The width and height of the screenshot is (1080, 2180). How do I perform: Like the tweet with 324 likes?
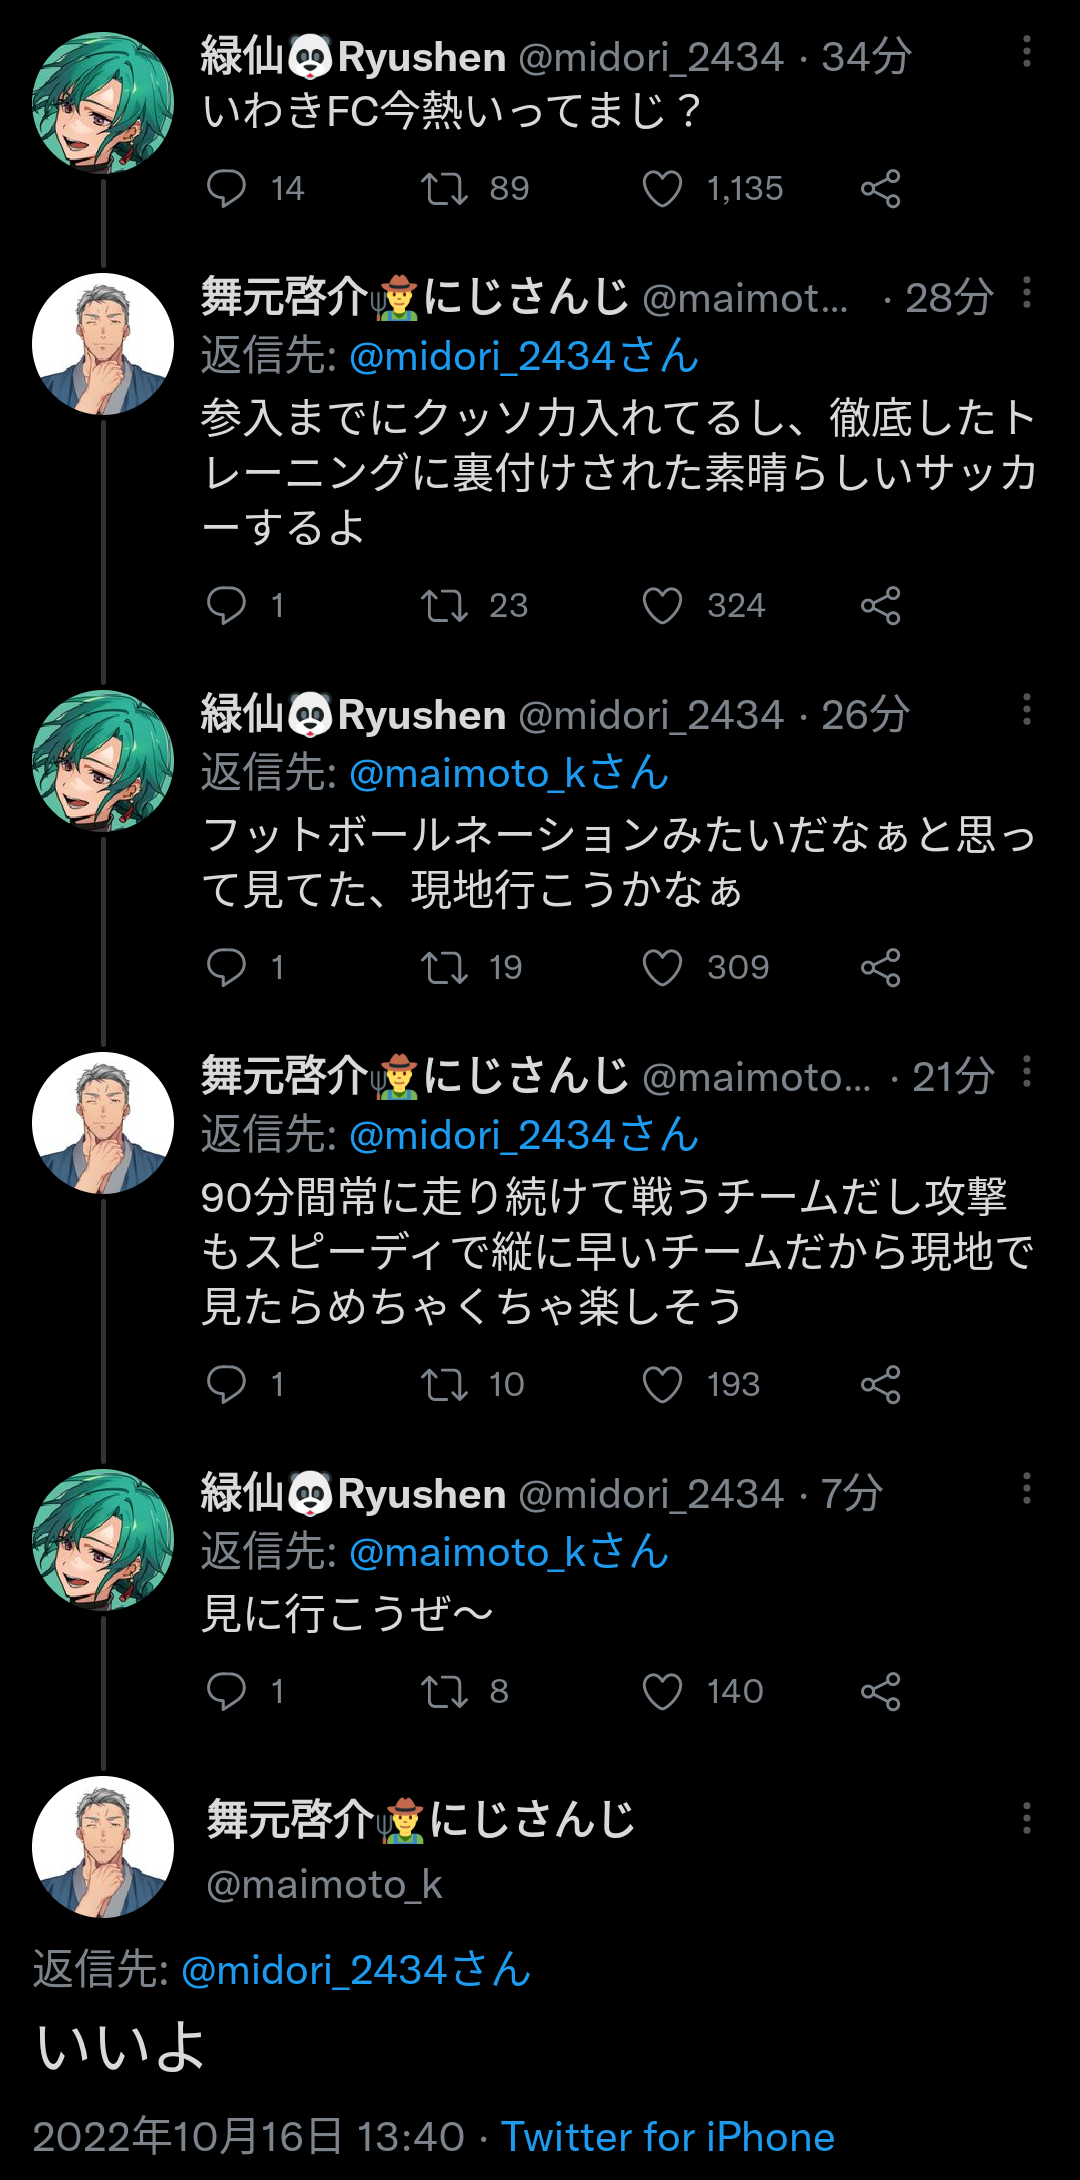tap(662, 605)
